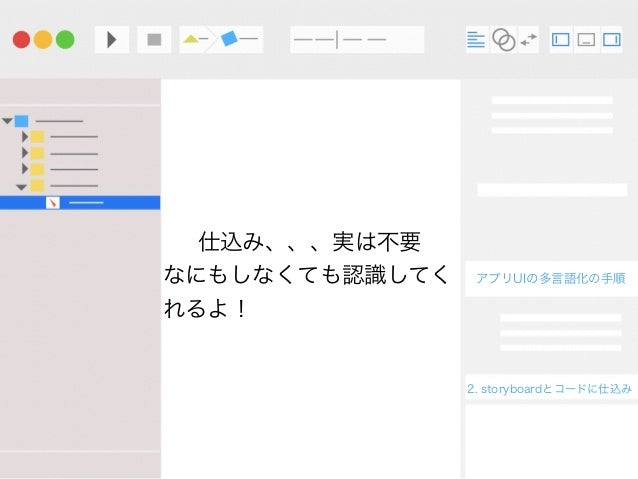Click the red close window button
Screen dimensions: 638x479
[22, 40]
